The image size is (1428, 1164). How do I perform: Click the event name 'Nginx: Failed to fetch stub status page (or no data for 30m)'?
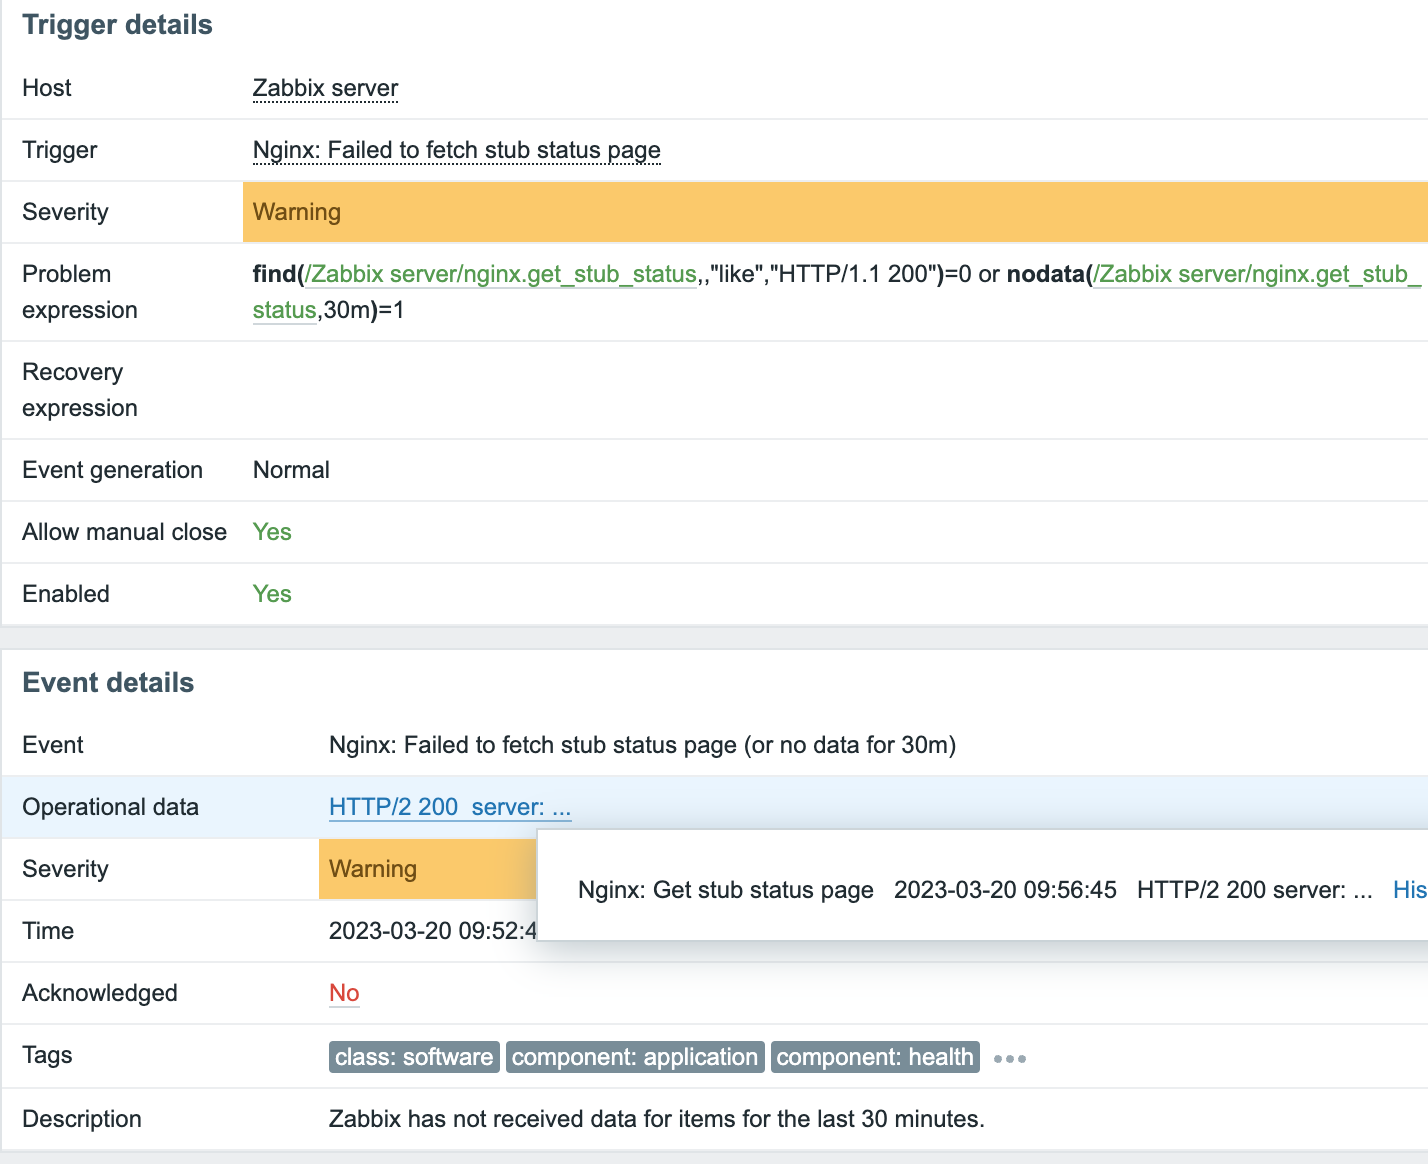642,745
